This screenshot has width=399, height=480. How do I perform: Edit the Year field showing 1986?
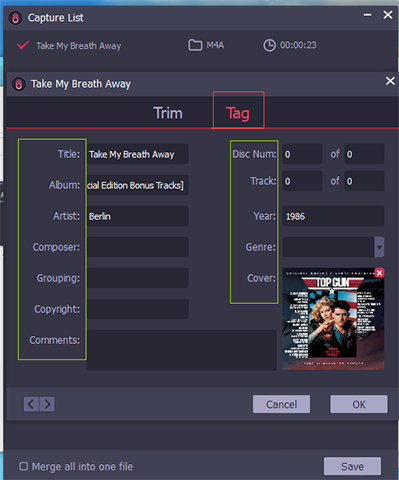pos(333,216)
